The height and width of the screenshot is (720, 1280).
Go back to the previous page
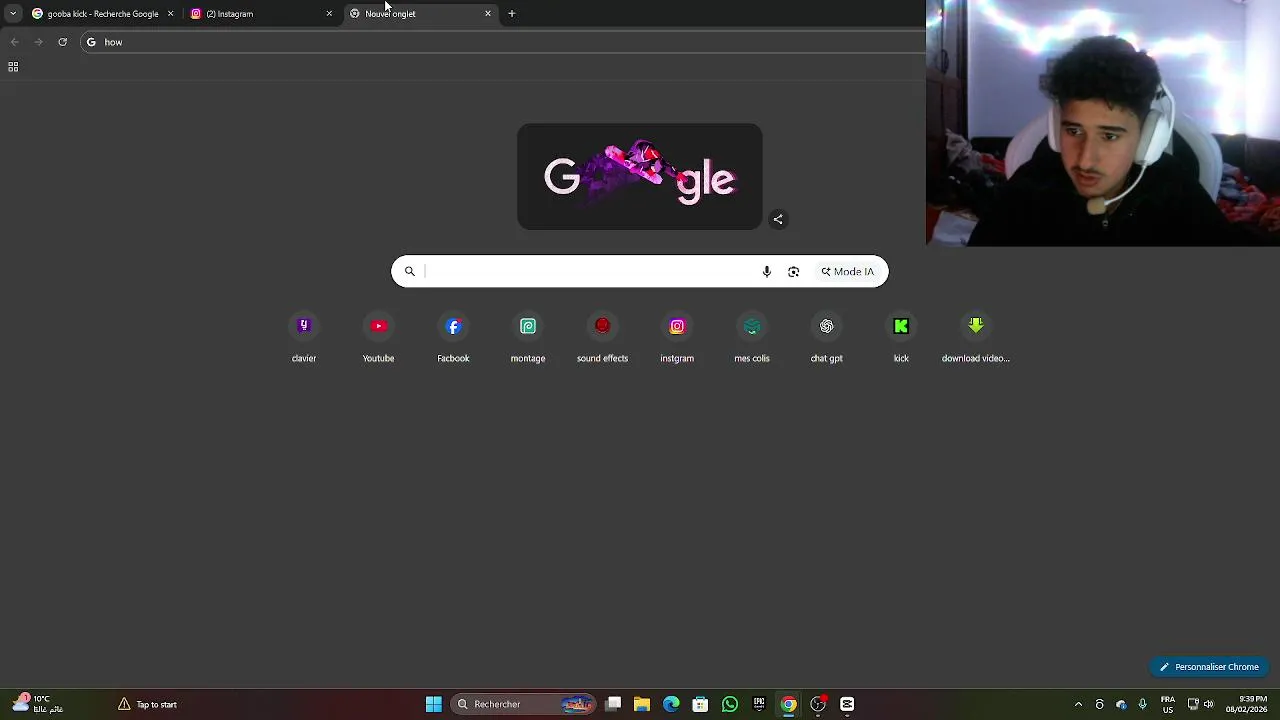pyautogui.click(x=14, y=42)
